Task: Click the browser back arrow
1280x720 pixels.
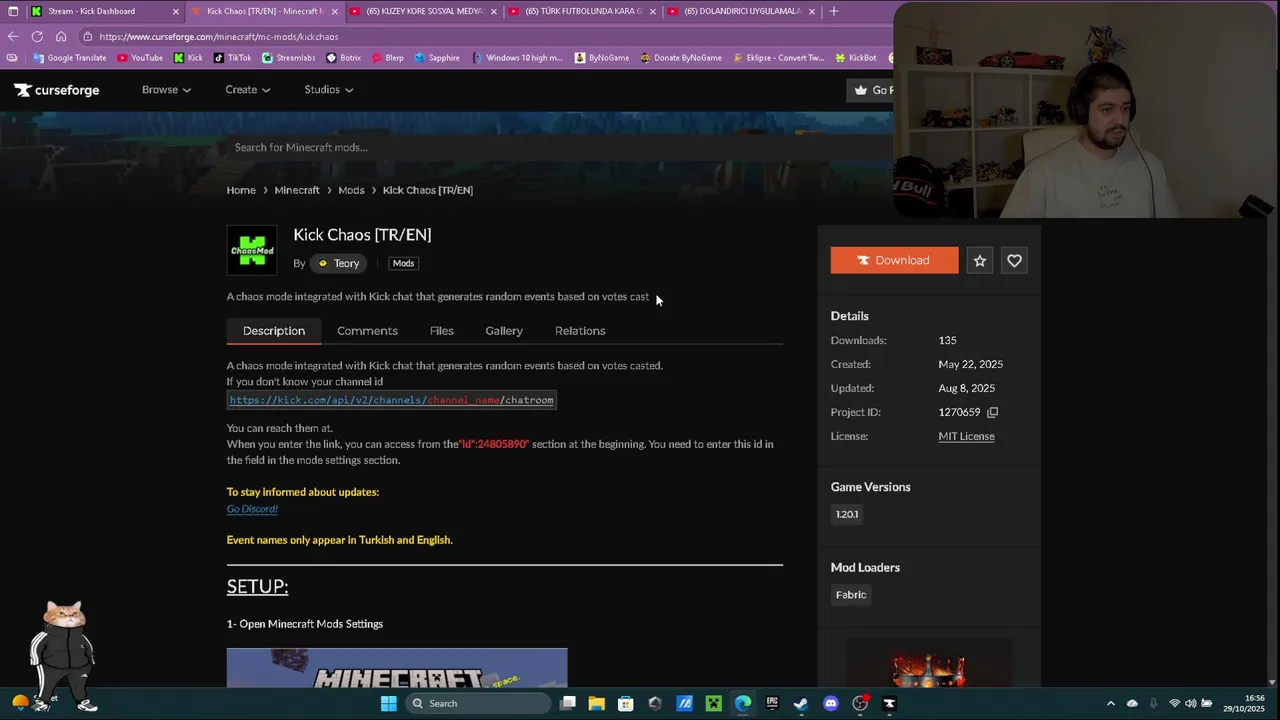Action: pos(13,36)
